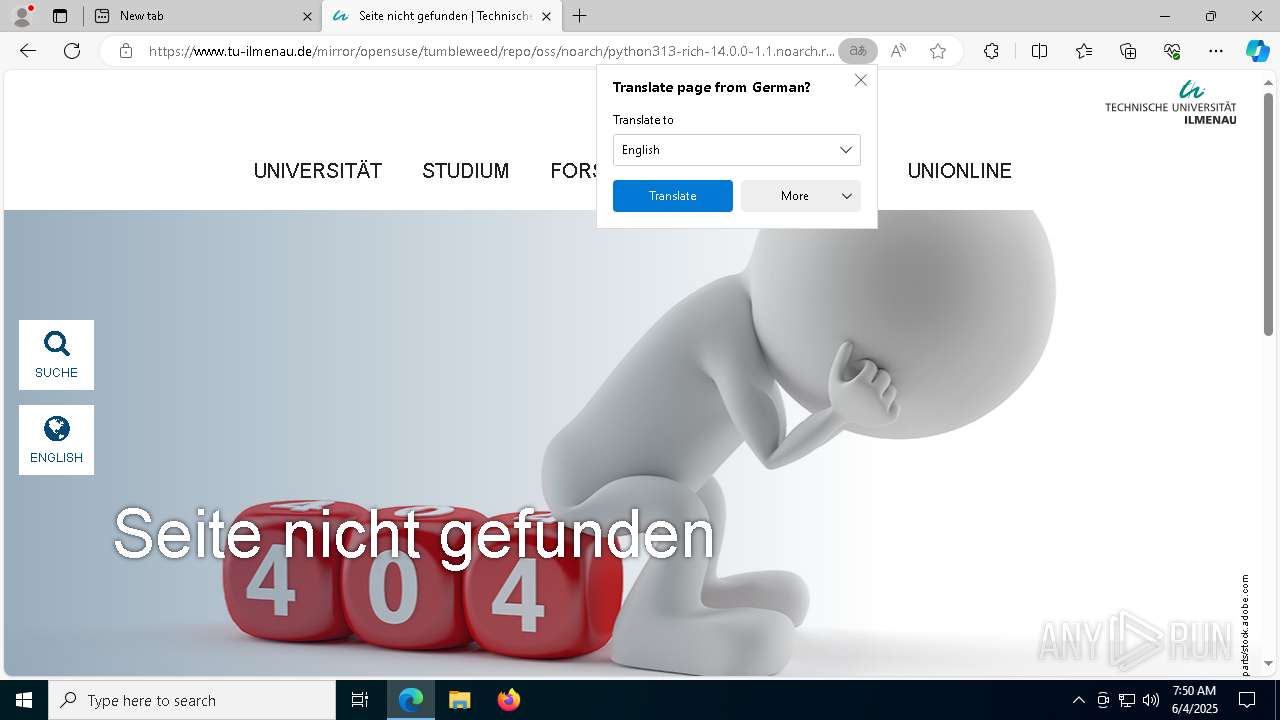Close the translate popup
Image resolution: width=1280 pixels, height=720 pixels.
click(861, 80)
